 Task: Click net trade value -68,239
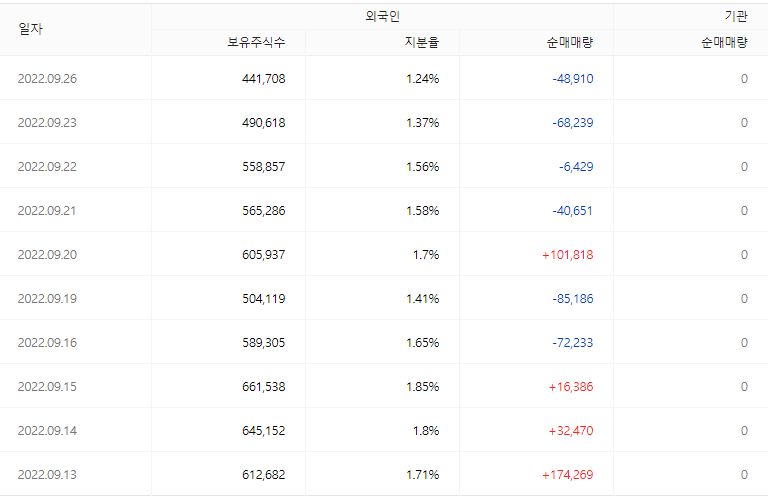click(x=573, y=122)
